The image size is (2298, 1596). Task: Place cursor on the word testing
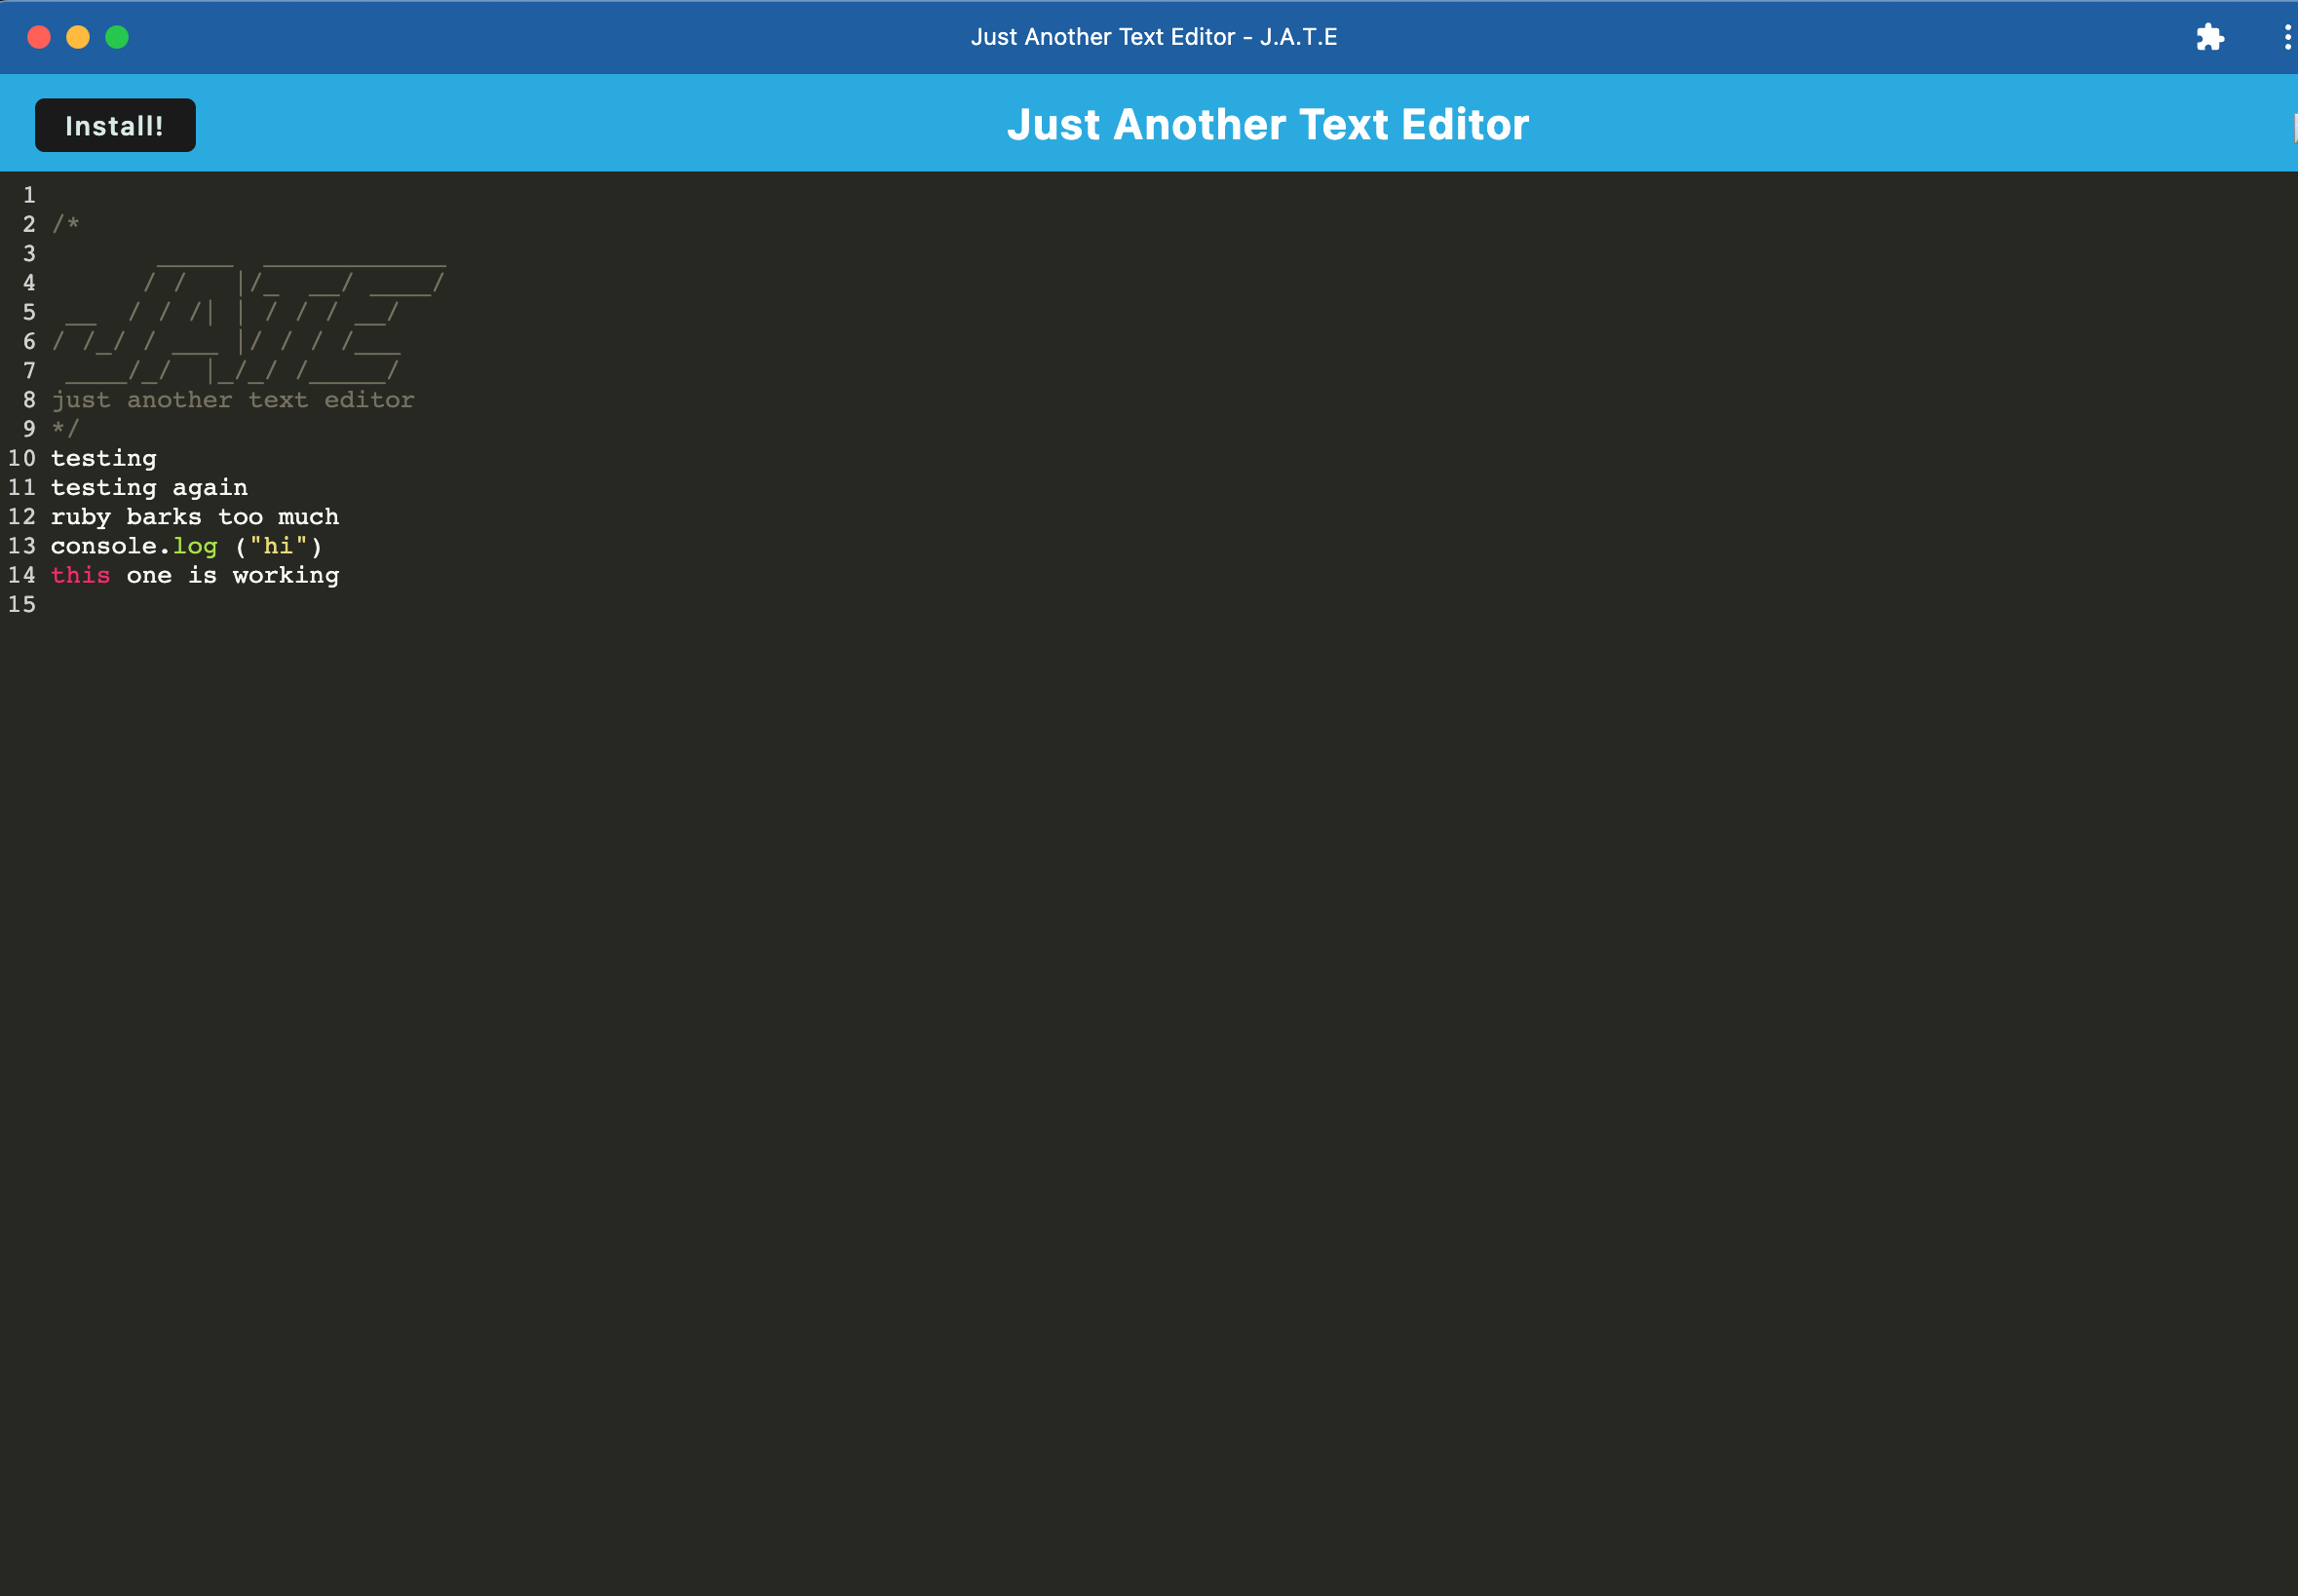(x=104, y=457)
